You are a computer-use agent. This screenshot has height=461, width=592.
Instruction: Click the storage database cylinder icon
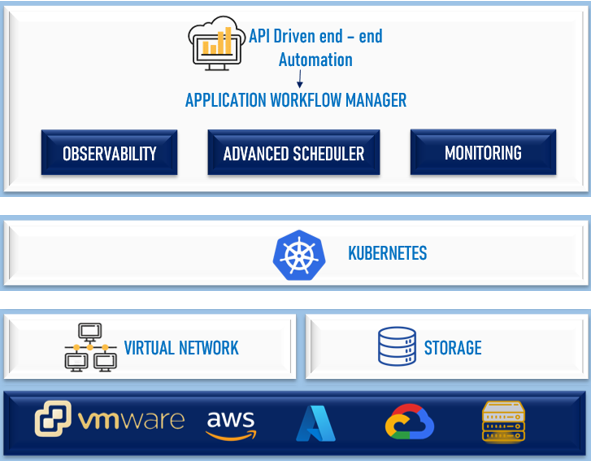[397, 346]
